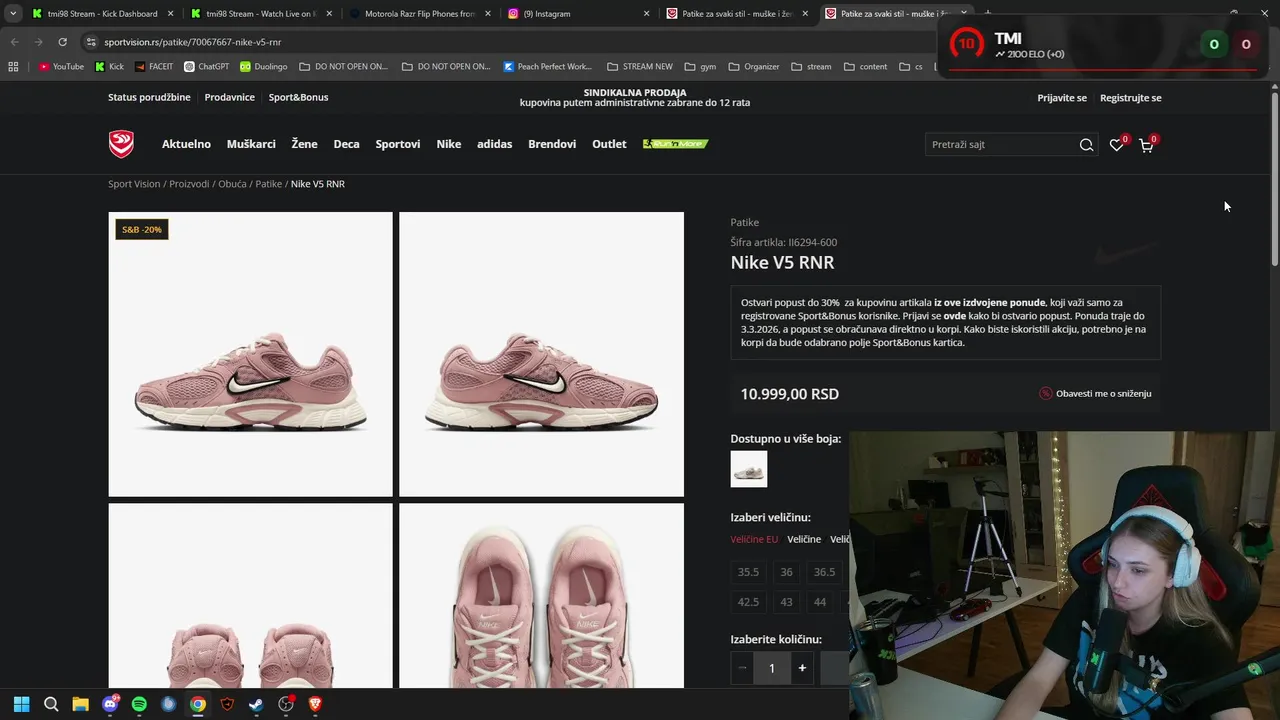
Task: Open the Žene menu item
Action: point(304,144)
